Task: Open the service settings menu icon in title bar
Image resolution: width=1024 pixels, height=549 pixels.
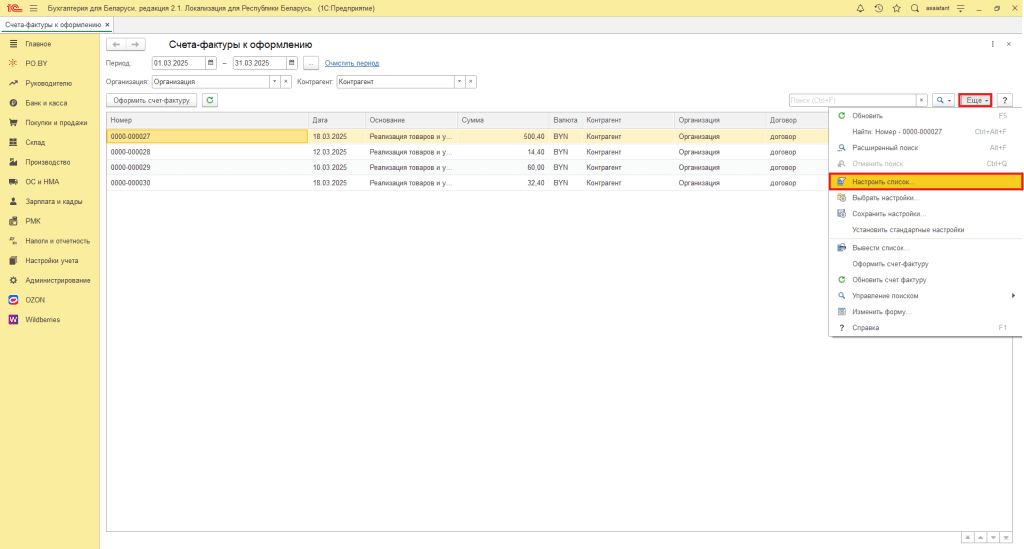Action: point(961,8)
